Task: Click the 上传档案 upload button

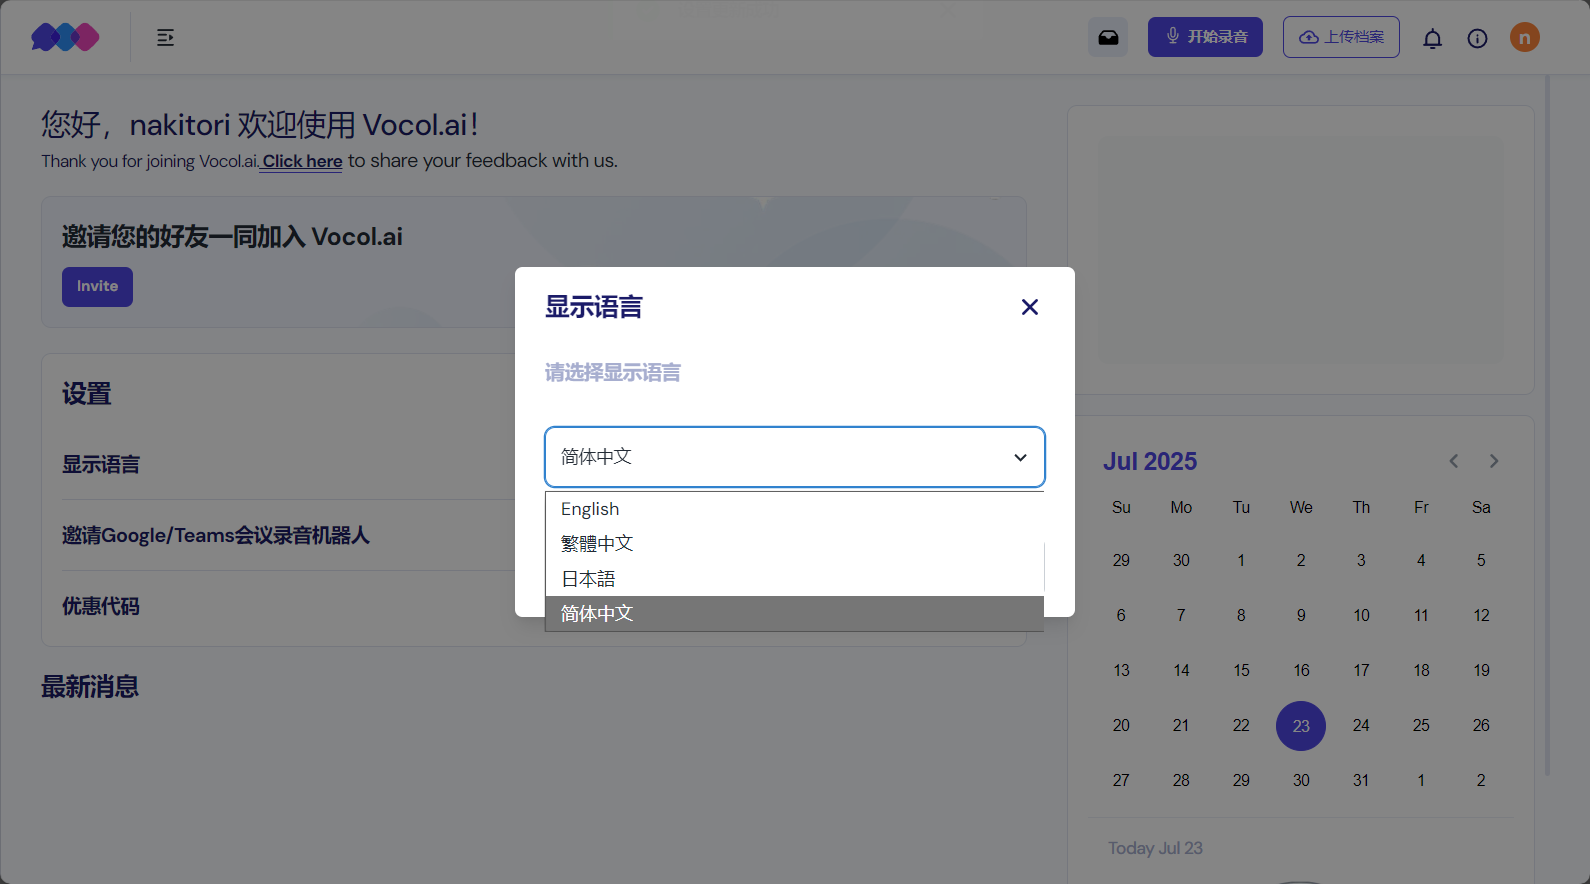Action: pos(1341,37)
